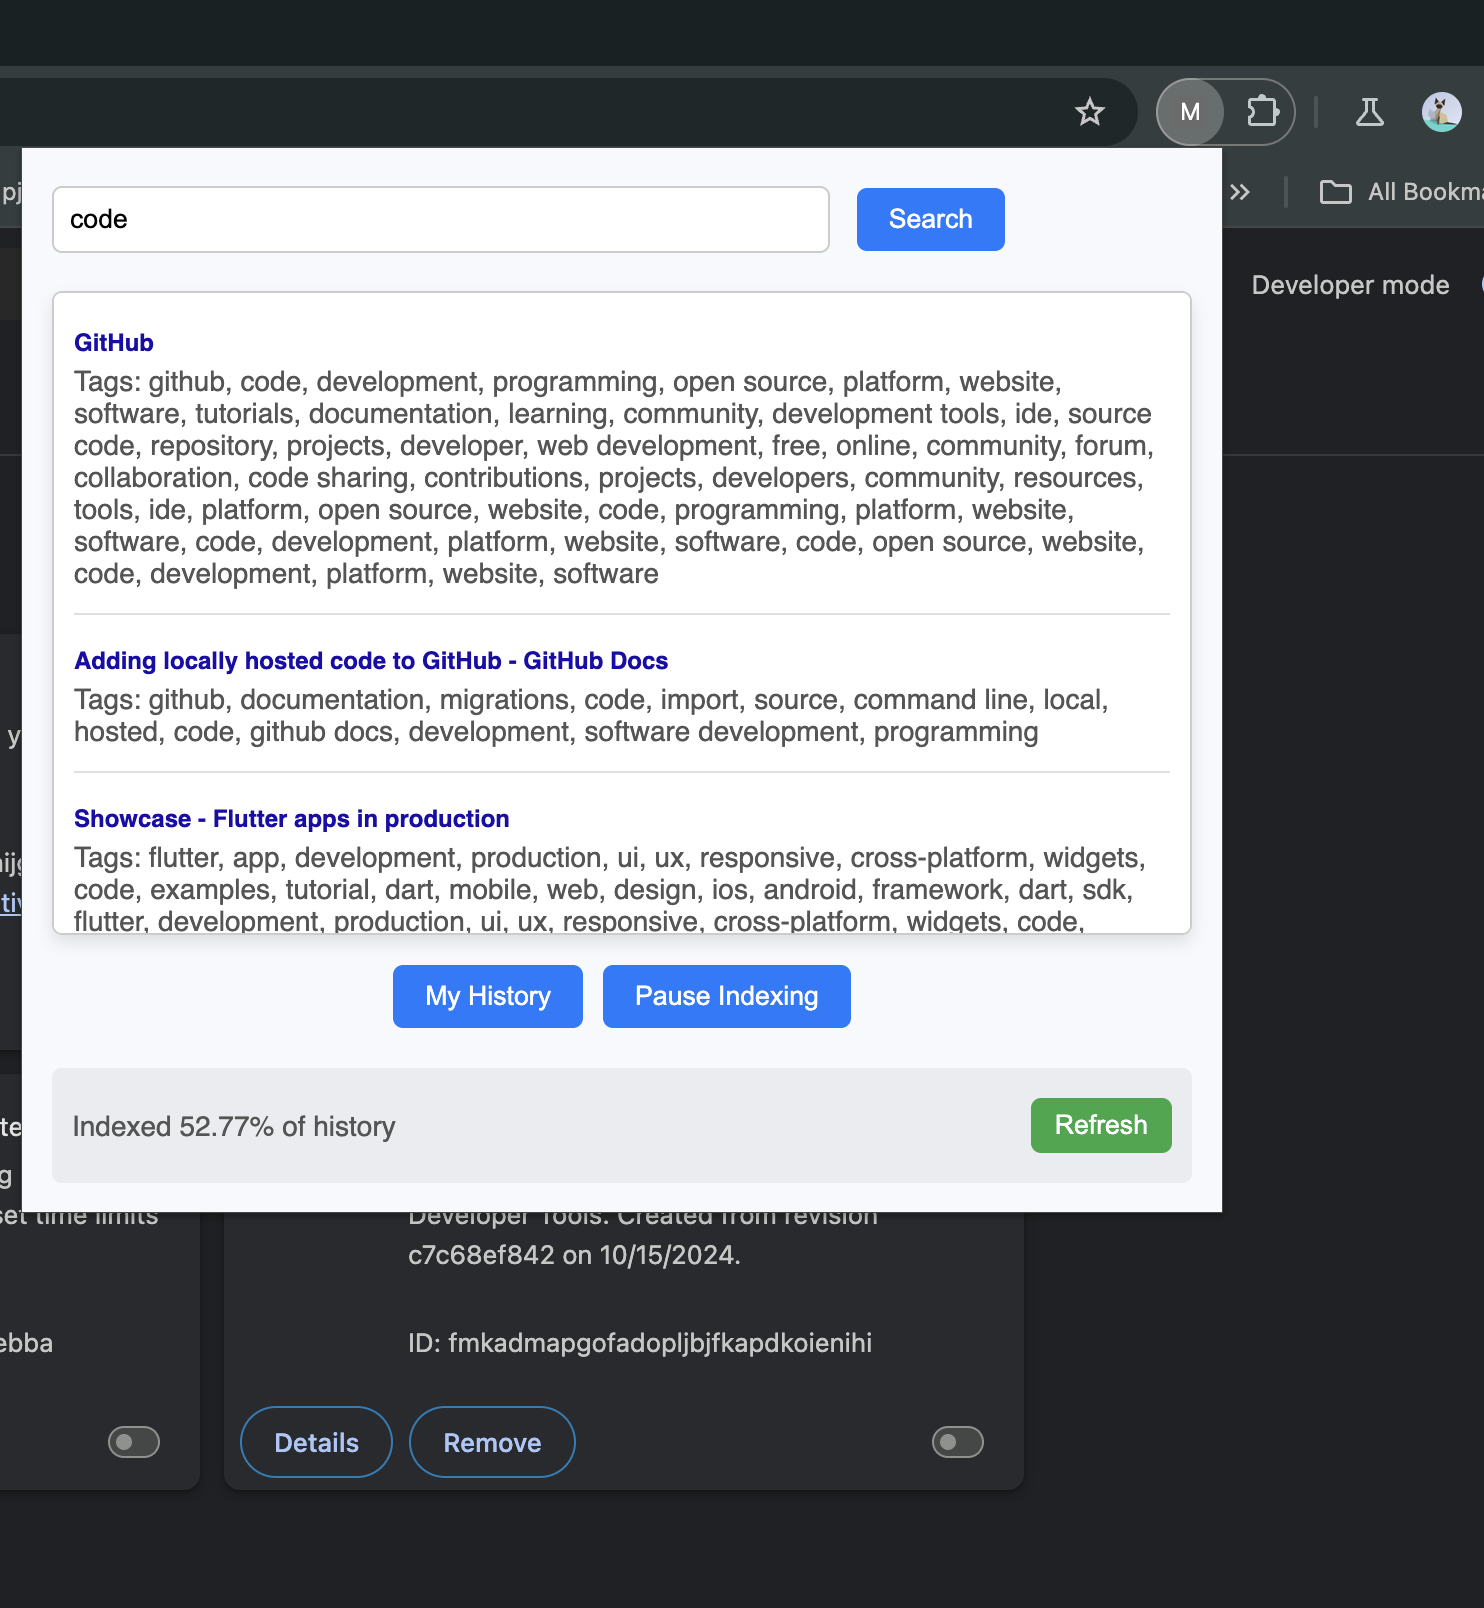Click the Indexed 52.77% of history text
Viewport: 1484px width, 1608px height.
[234, 1127]
